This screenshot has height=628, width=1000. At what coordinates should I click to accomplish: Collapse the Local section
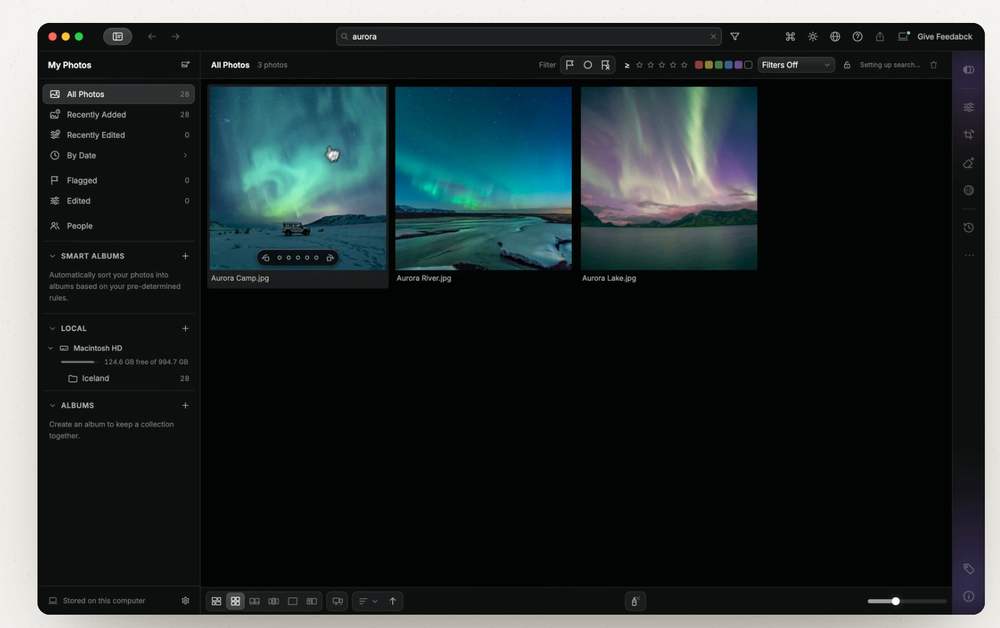point(52,328)
